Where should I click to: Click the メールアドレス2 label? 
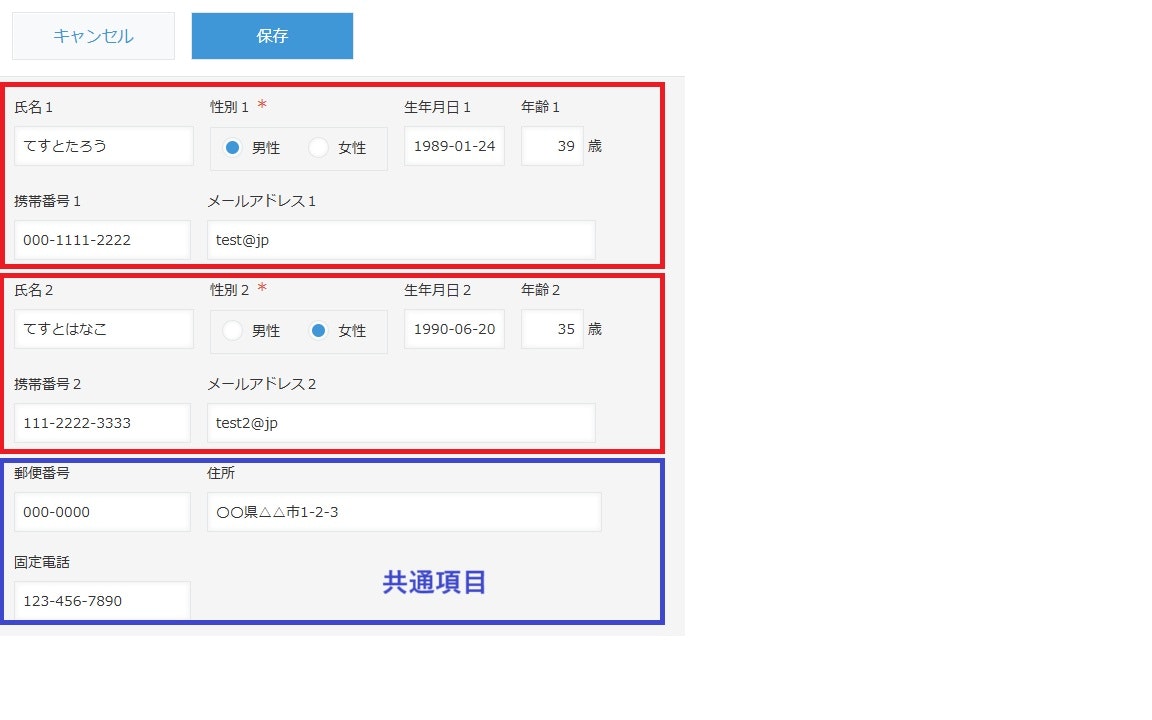(x=262, y=384)
